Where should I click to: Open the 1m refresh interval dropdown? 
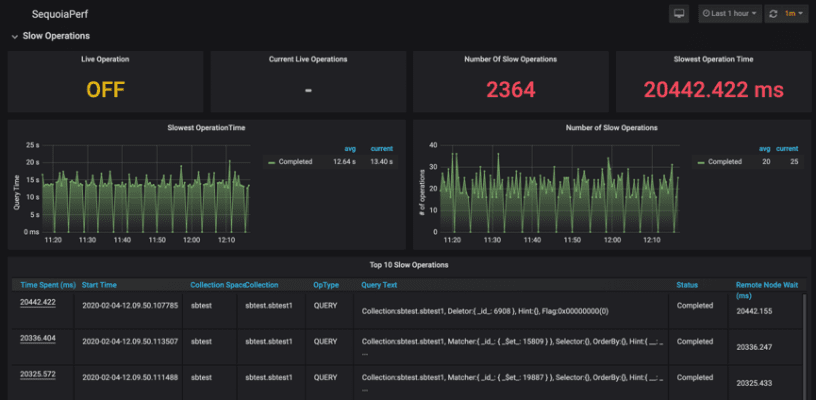(795, 14)
